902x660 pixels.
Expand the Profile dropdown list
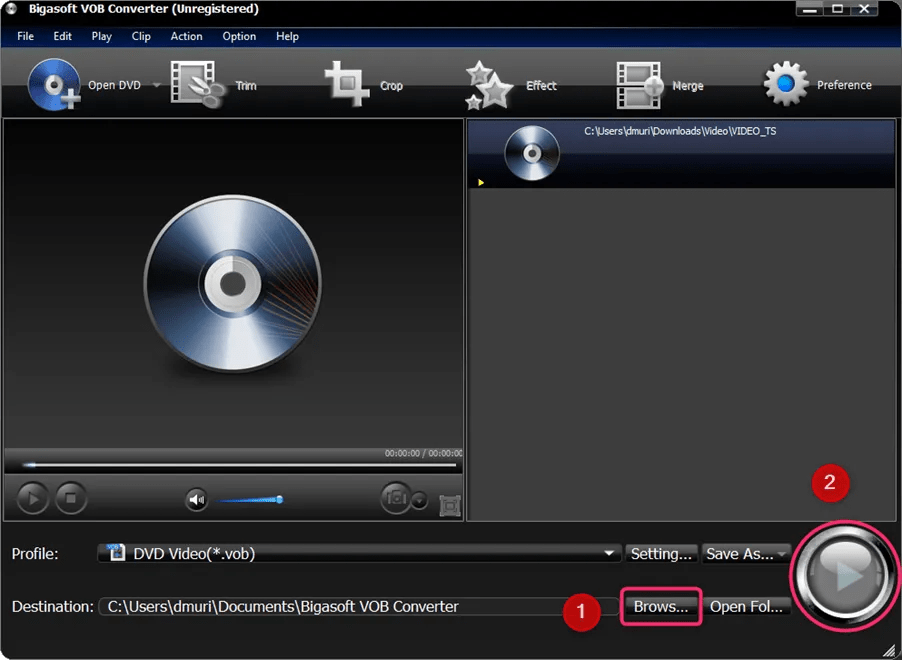608,553
